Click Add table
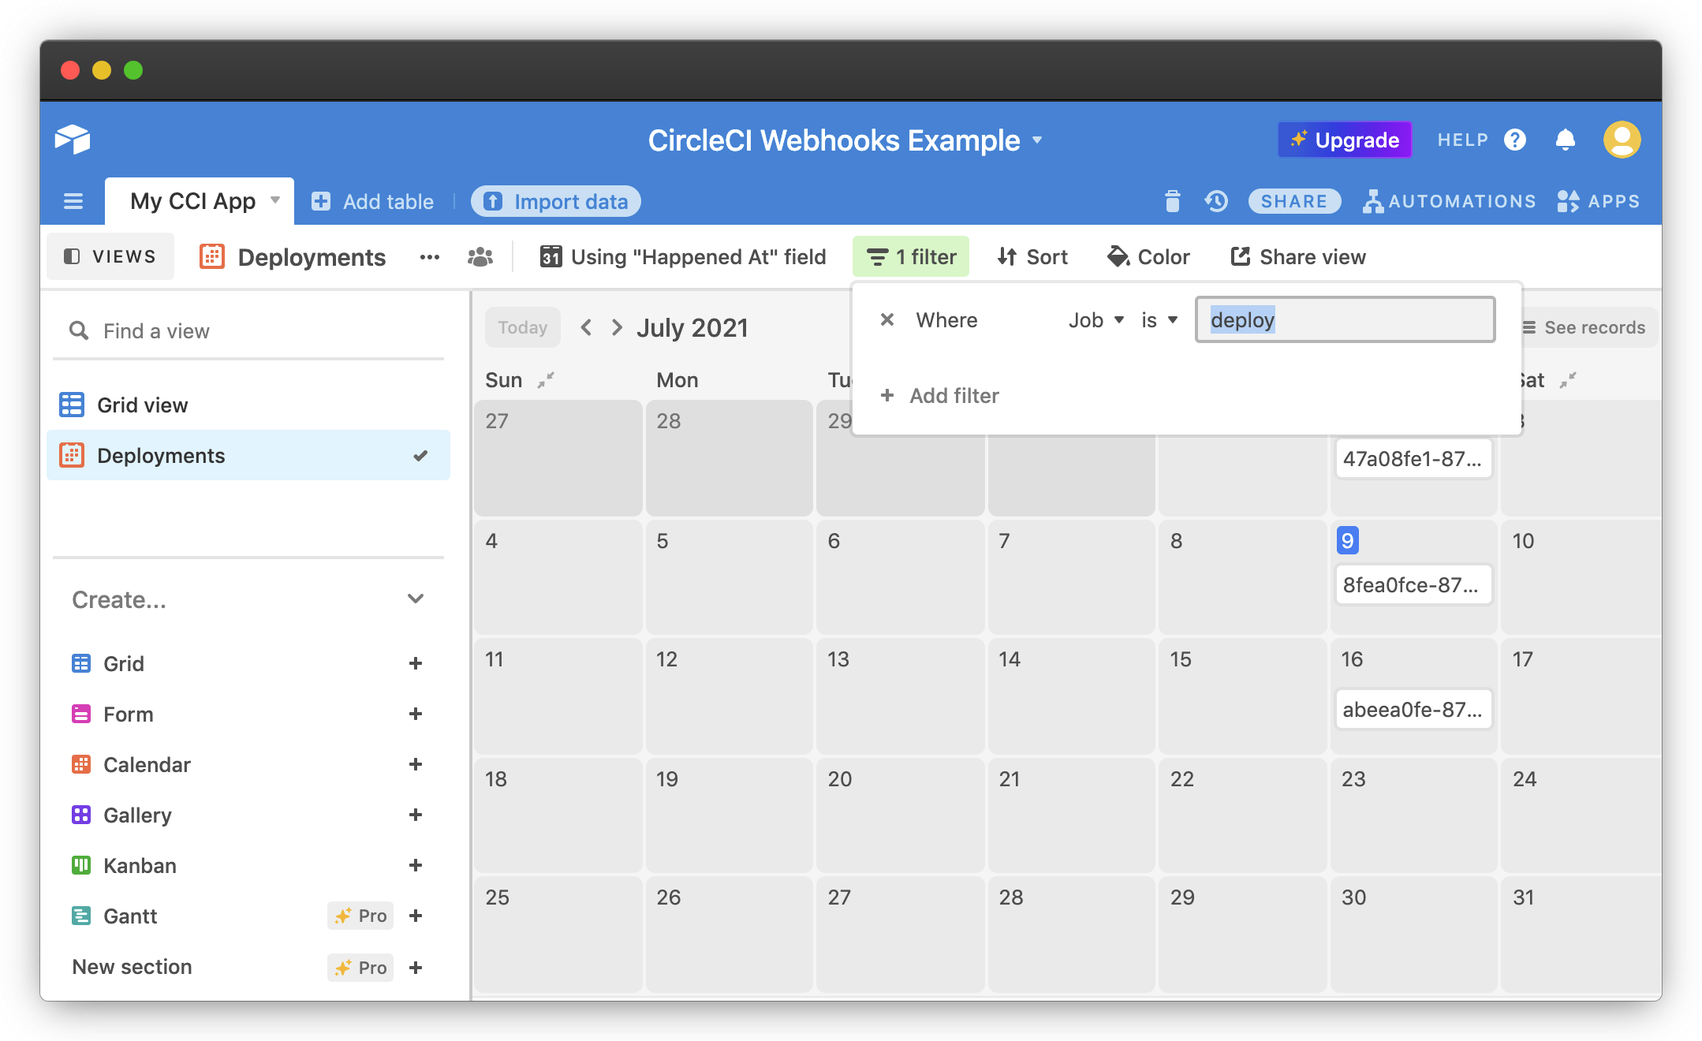The width and height of the screenshot is (1702, 1041). tap(372, 201)
